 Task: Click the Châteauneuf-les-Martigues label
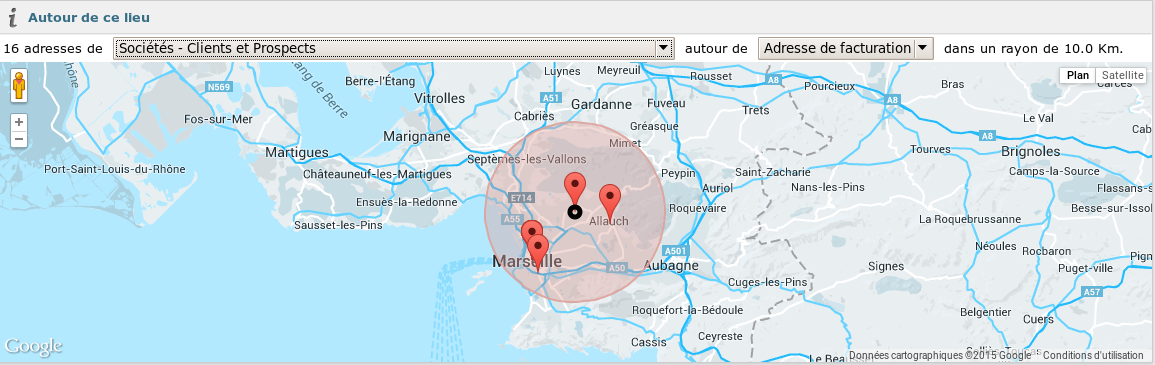(x=377, y=174)
